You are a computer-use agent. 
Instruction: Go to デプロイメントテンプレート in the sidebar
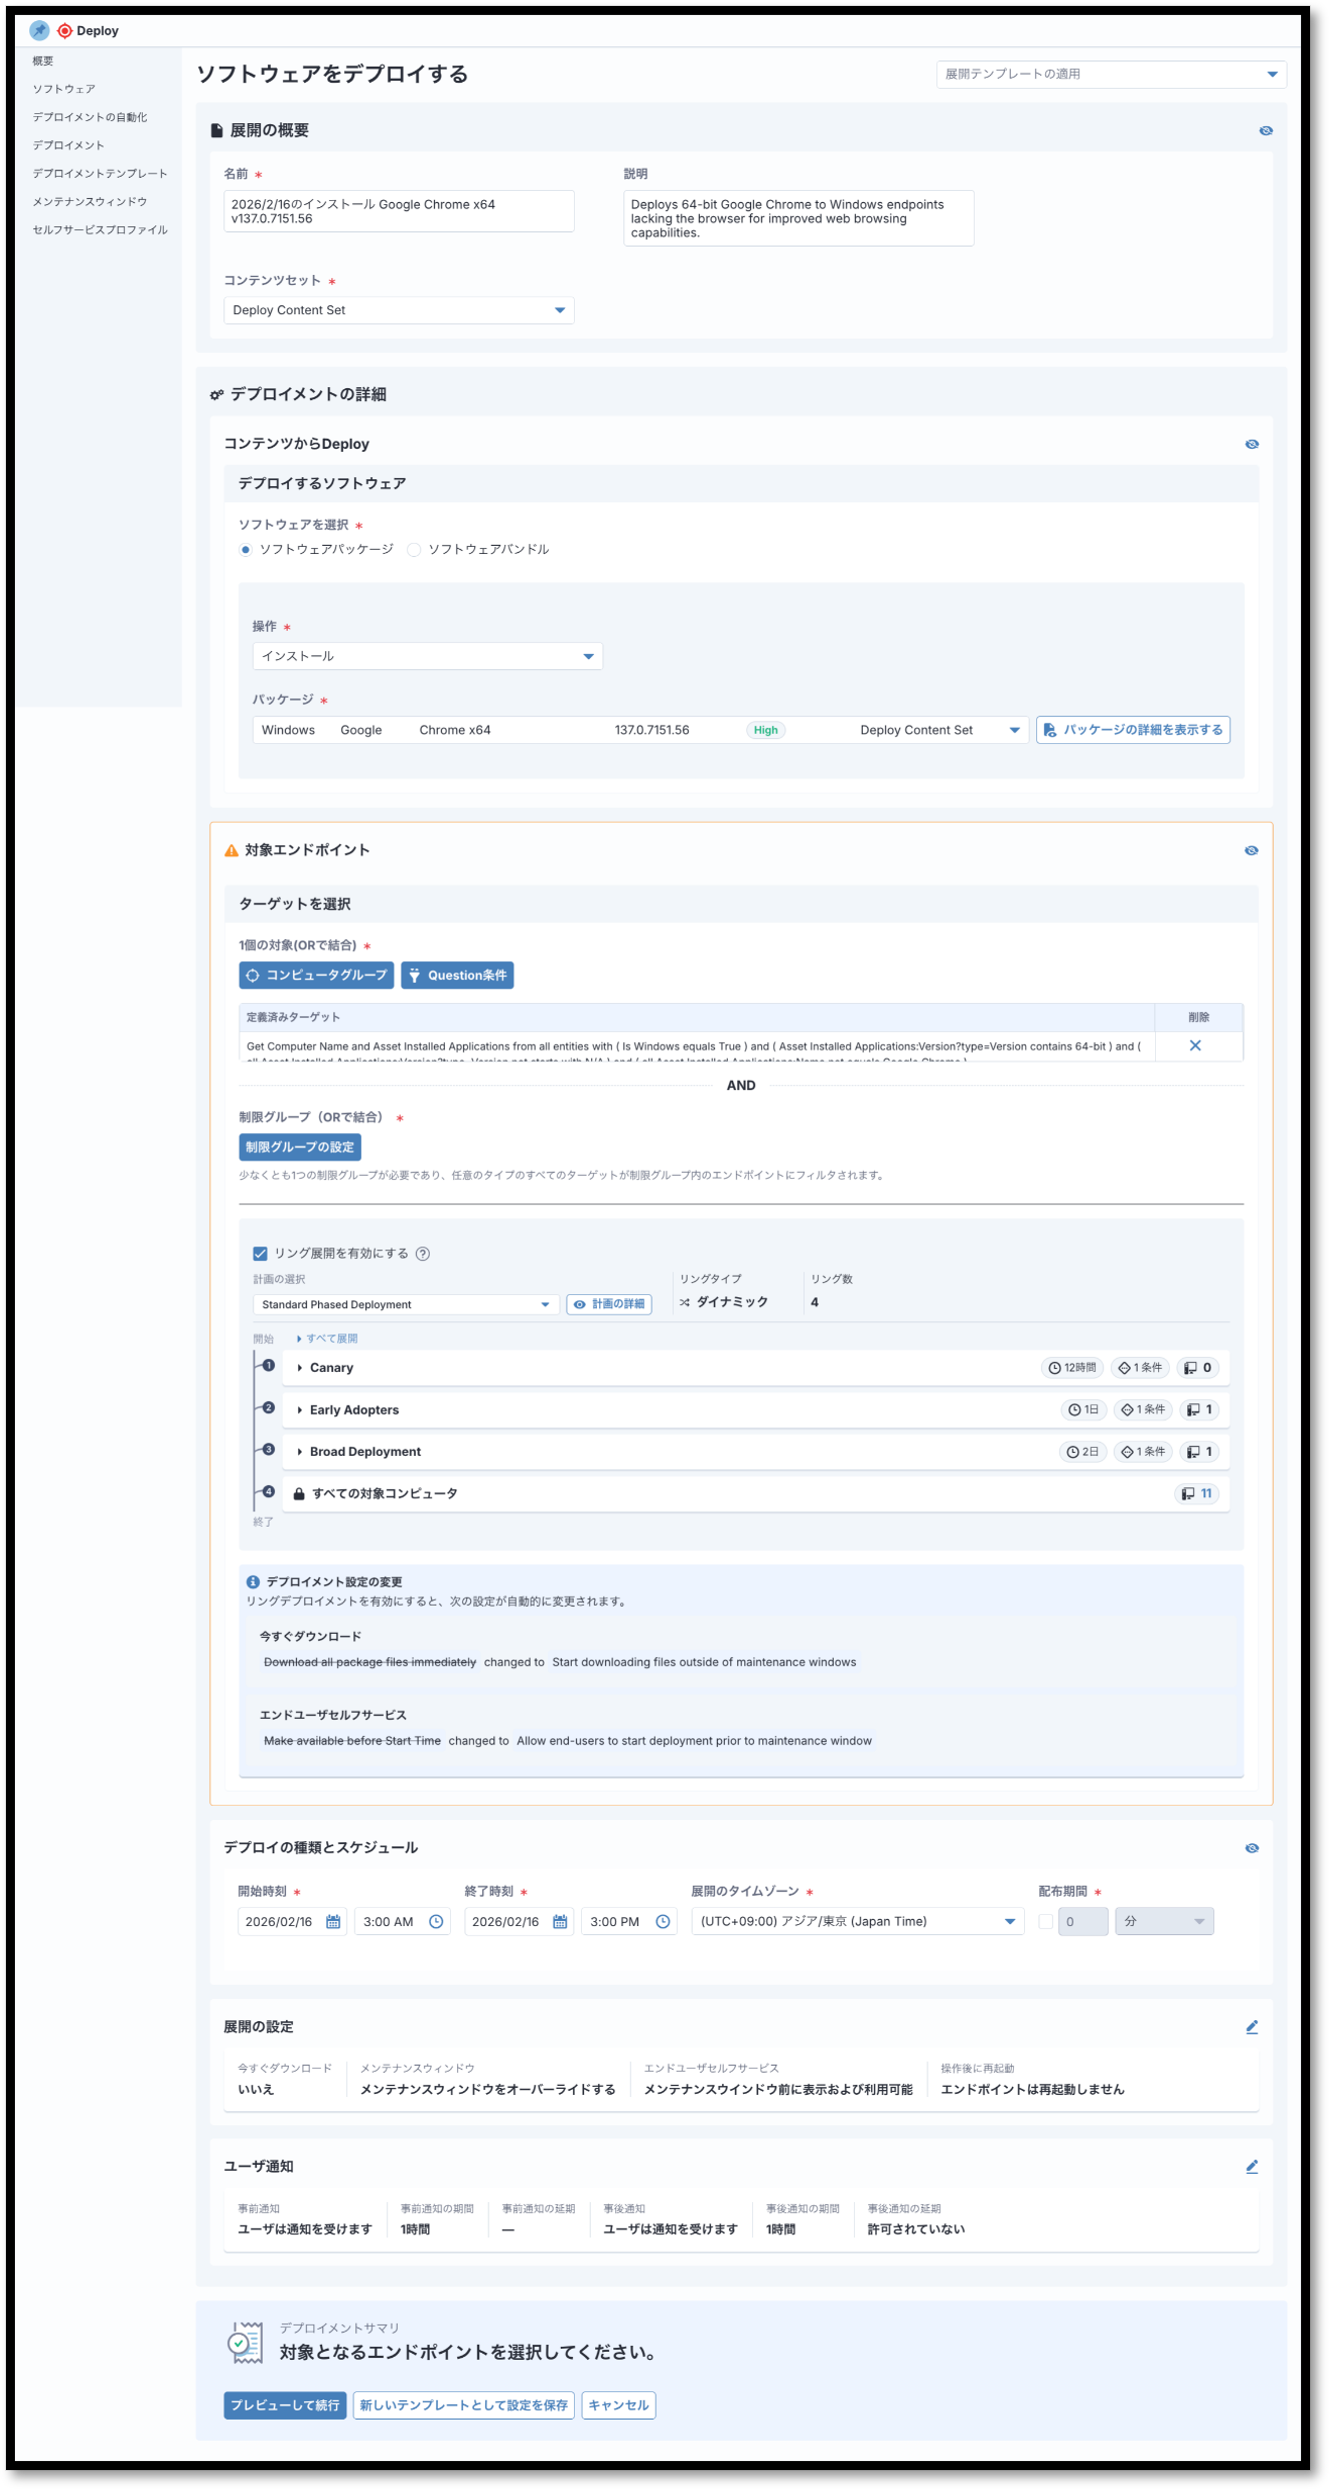[x=99, y=173]
